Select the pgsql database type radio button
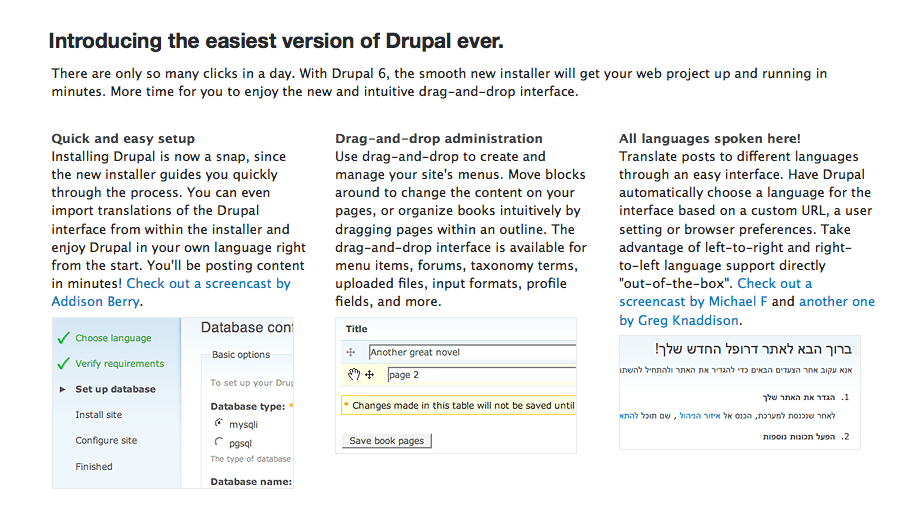 point(219,442)
